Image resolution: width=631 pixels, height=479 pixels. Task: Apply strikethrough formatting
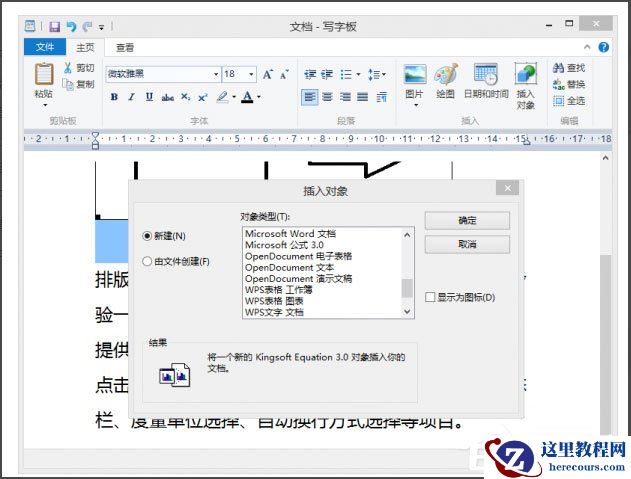point(167,97)
